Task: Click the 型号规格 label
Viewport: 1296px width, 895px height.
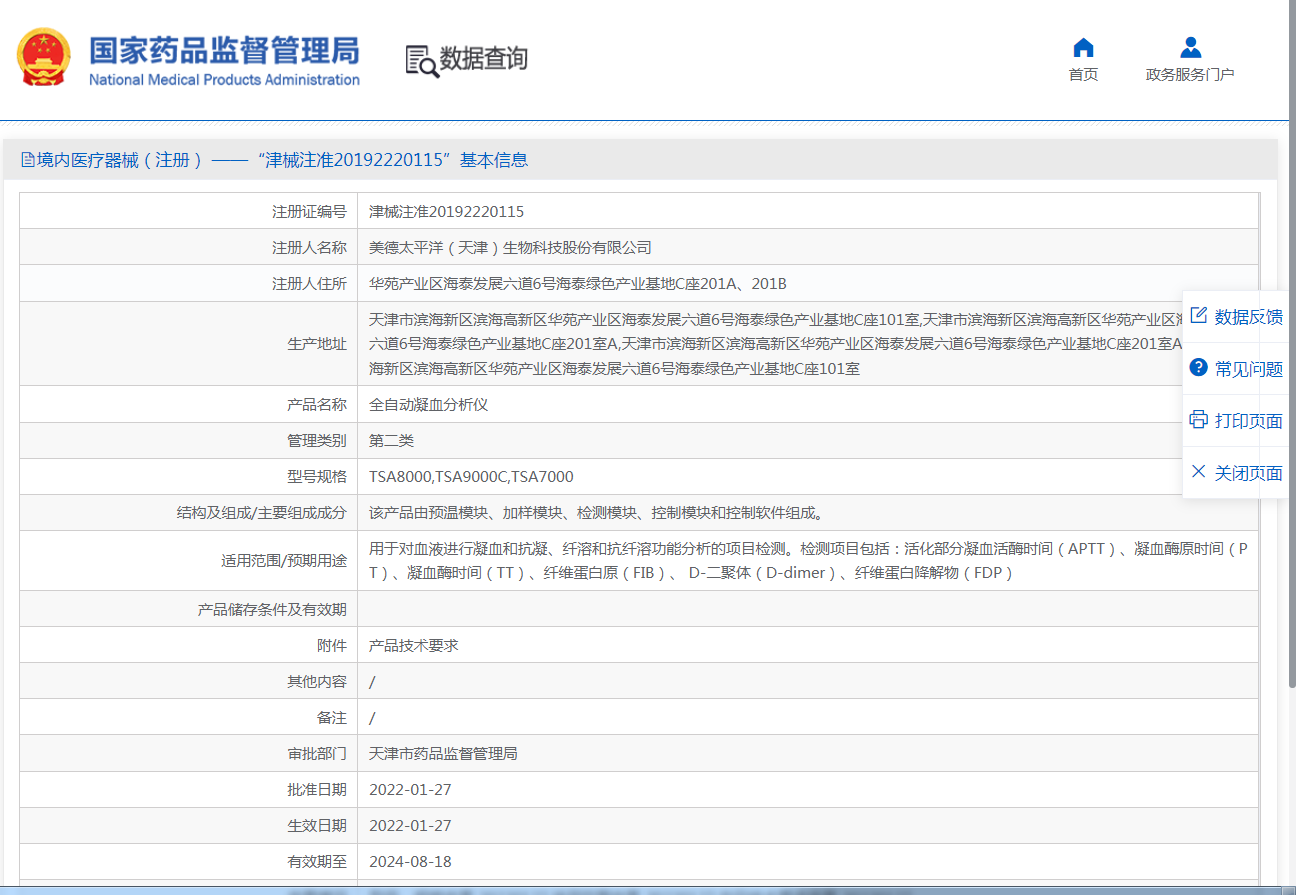Action: [x=317, y=477]
